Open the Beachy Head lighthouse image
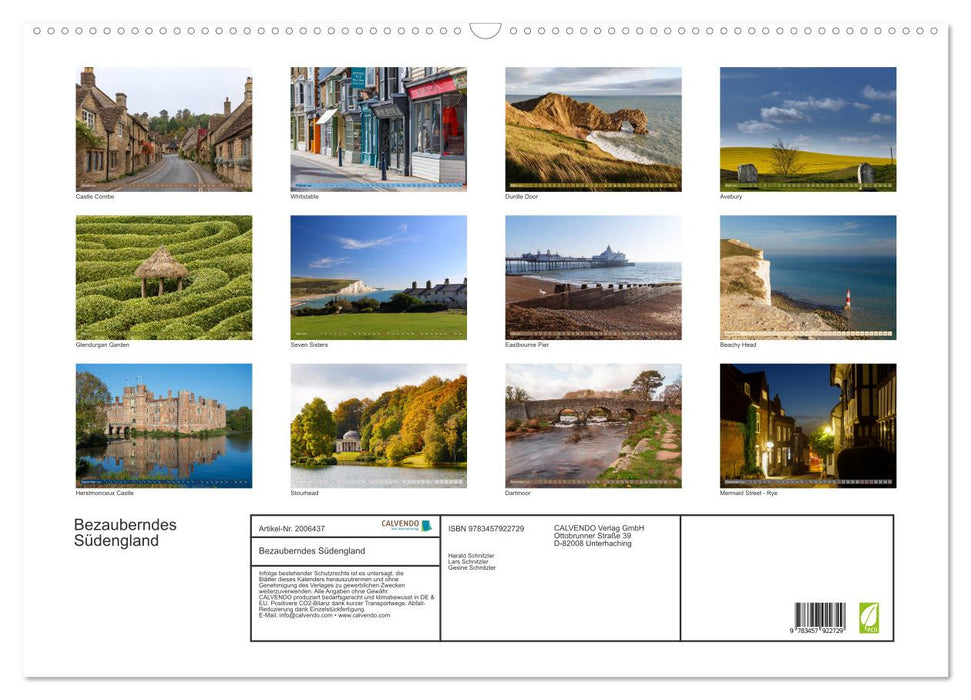 click(x=808, y=276)
